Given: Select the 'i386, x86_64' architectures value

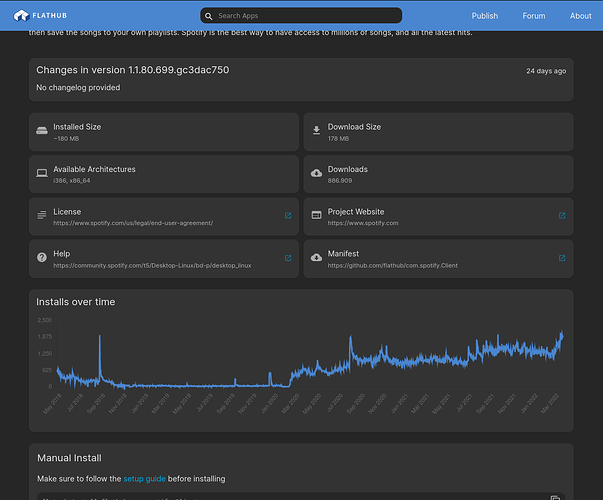Looking at the screenshot, I should [x=72, y=181].
